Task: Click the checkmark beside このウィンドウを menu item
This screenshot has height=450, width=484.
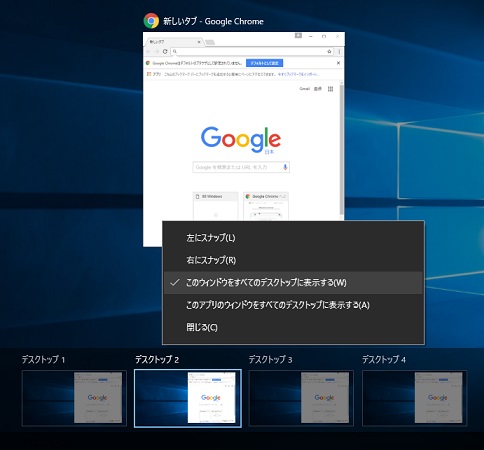Action: pyautogui.click(x=175, y=283)
